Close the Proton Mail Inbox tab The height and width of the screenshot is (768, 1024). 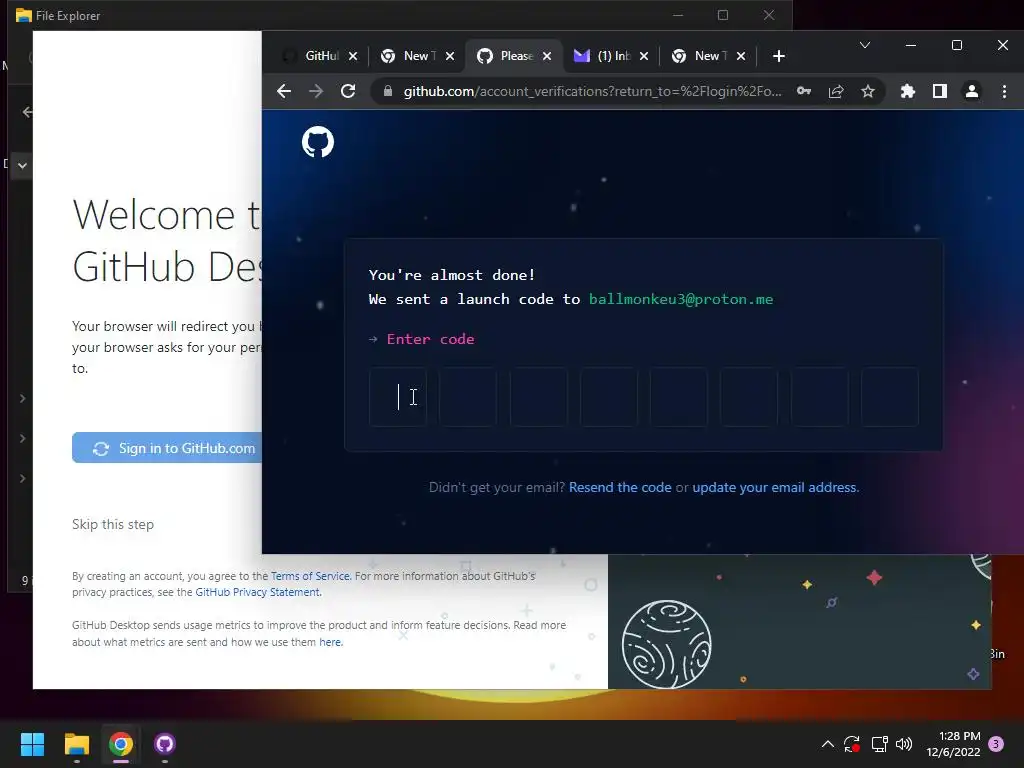tap(644, 56)
